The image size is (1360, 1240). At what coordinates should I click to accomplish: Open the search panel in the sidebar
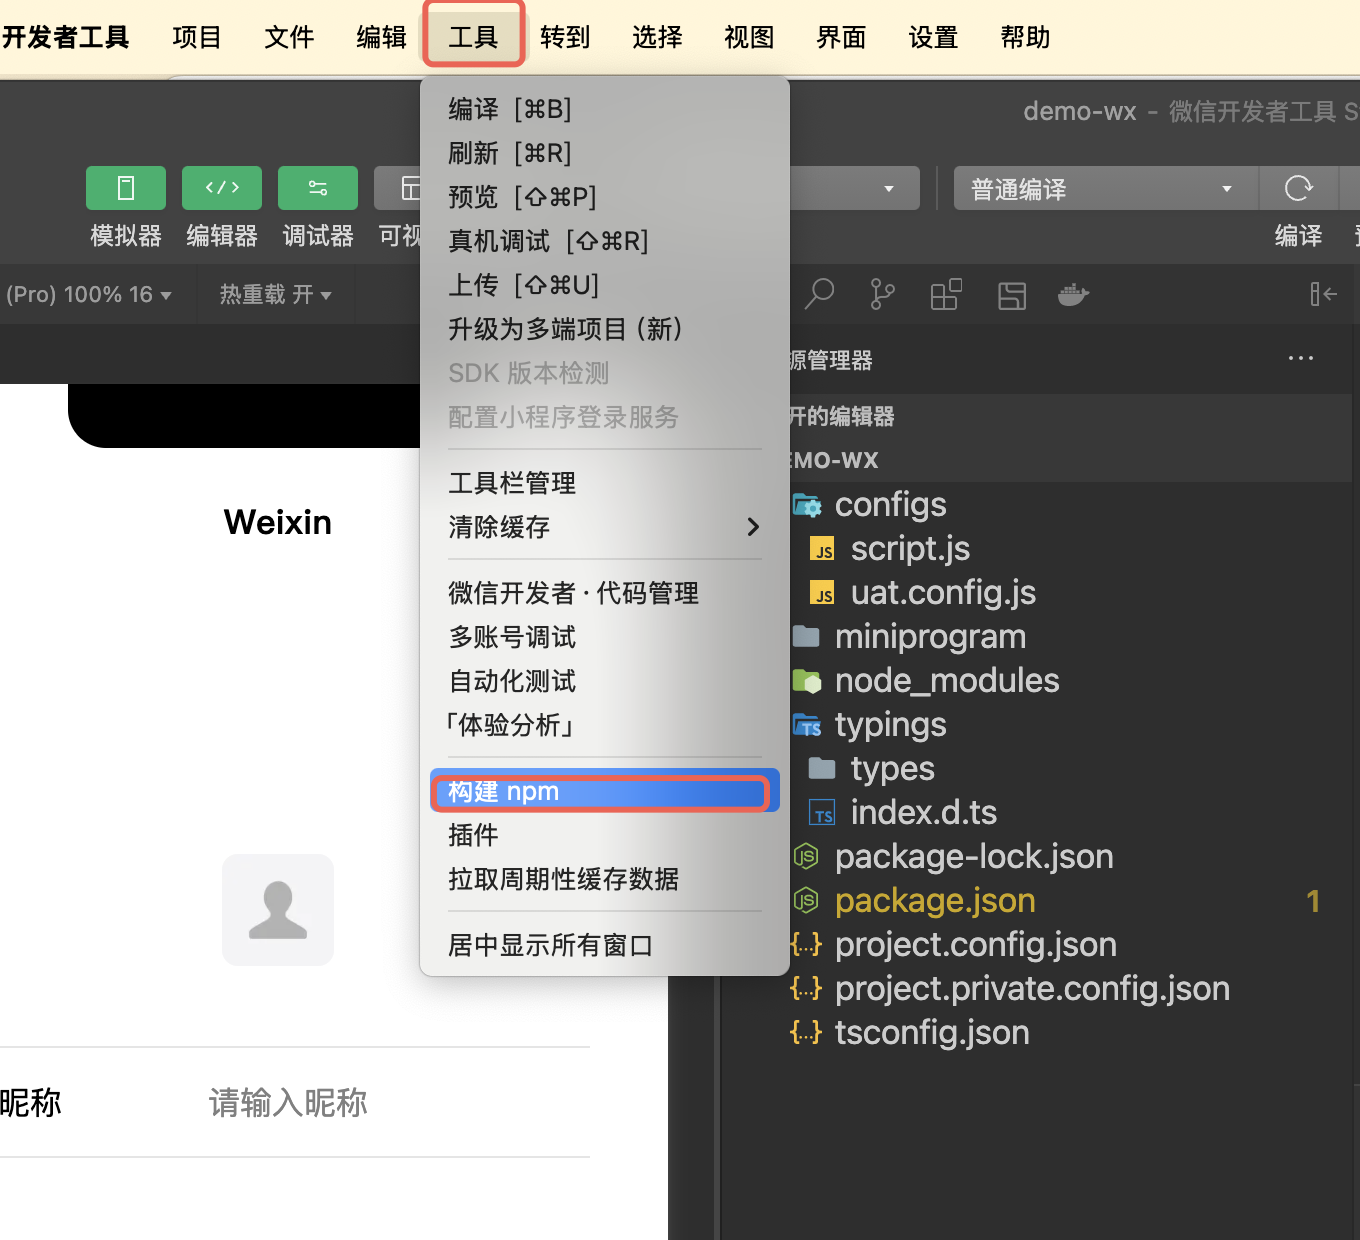[819, 294]
